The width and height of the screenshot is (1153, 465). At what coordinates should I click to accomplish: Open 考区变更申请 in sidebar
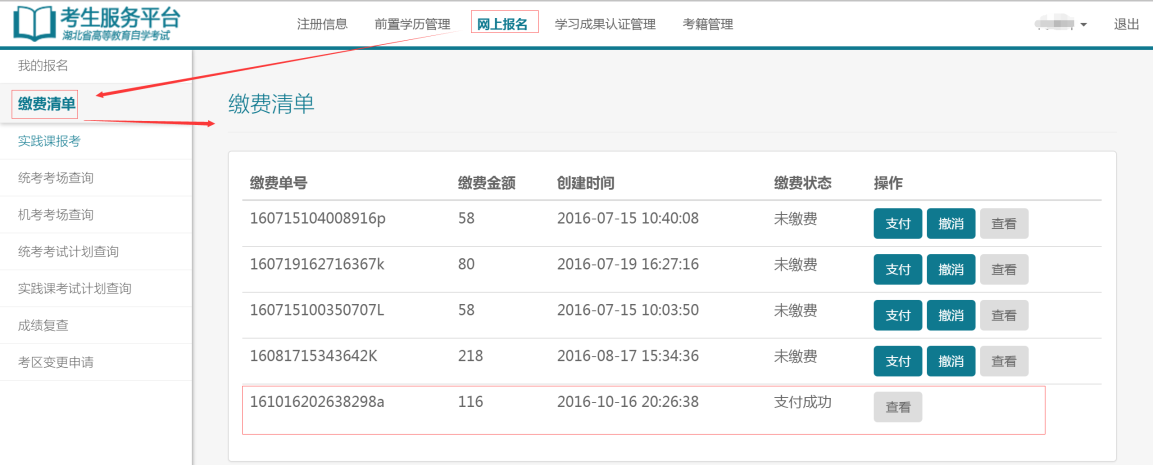55,362
